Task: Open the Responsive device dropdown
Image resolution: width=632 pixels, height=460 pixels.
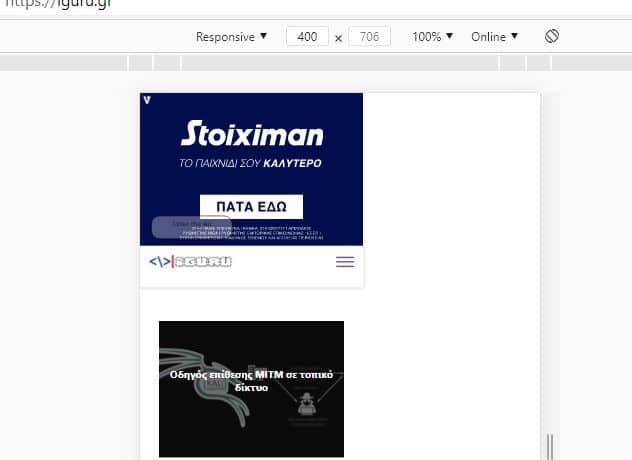Action: coord(231,37)
